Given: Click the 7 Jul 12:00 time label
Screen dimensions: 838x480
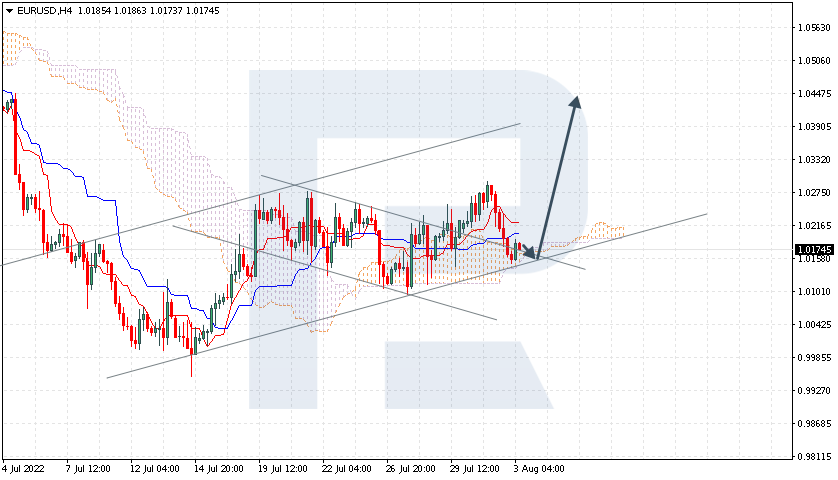Looking at the screenshot, I should [x=88, y=469].
